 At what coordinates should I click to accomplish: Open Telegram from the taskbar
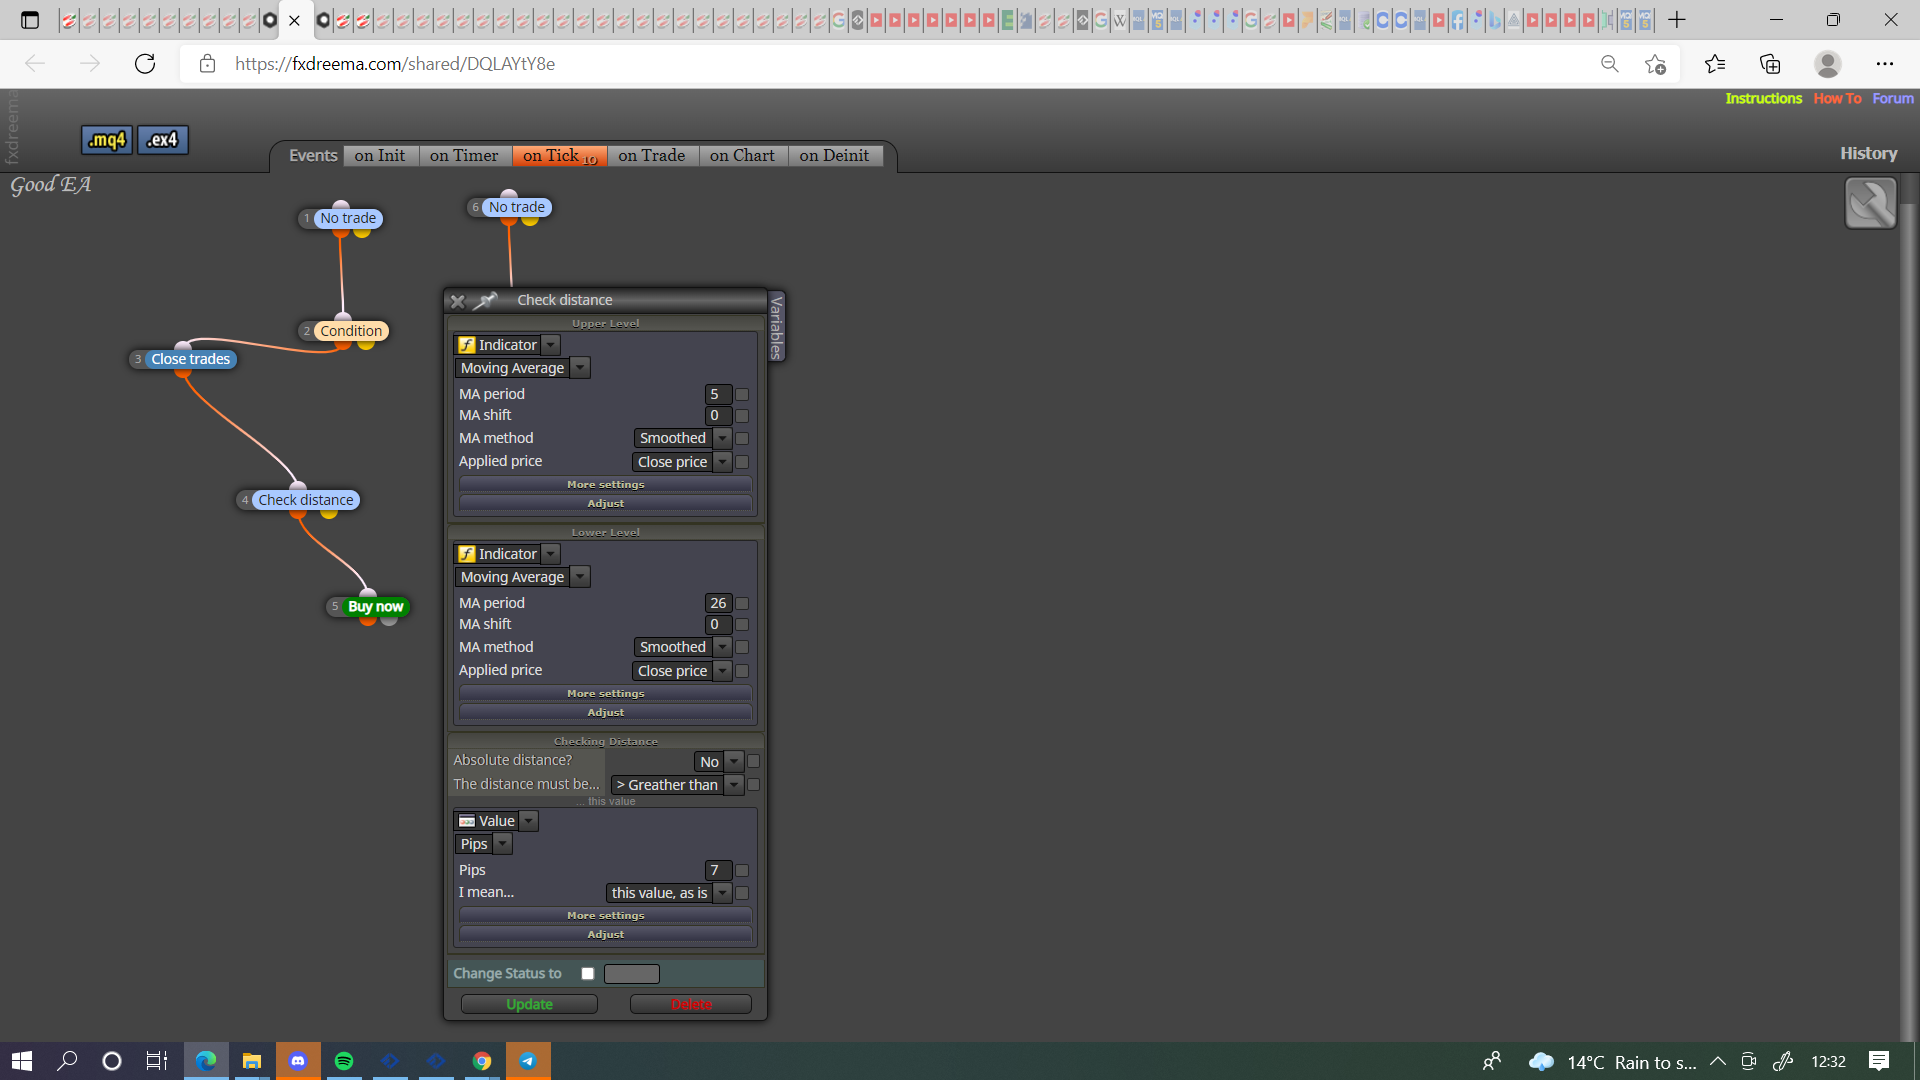tap(528, 1061)
